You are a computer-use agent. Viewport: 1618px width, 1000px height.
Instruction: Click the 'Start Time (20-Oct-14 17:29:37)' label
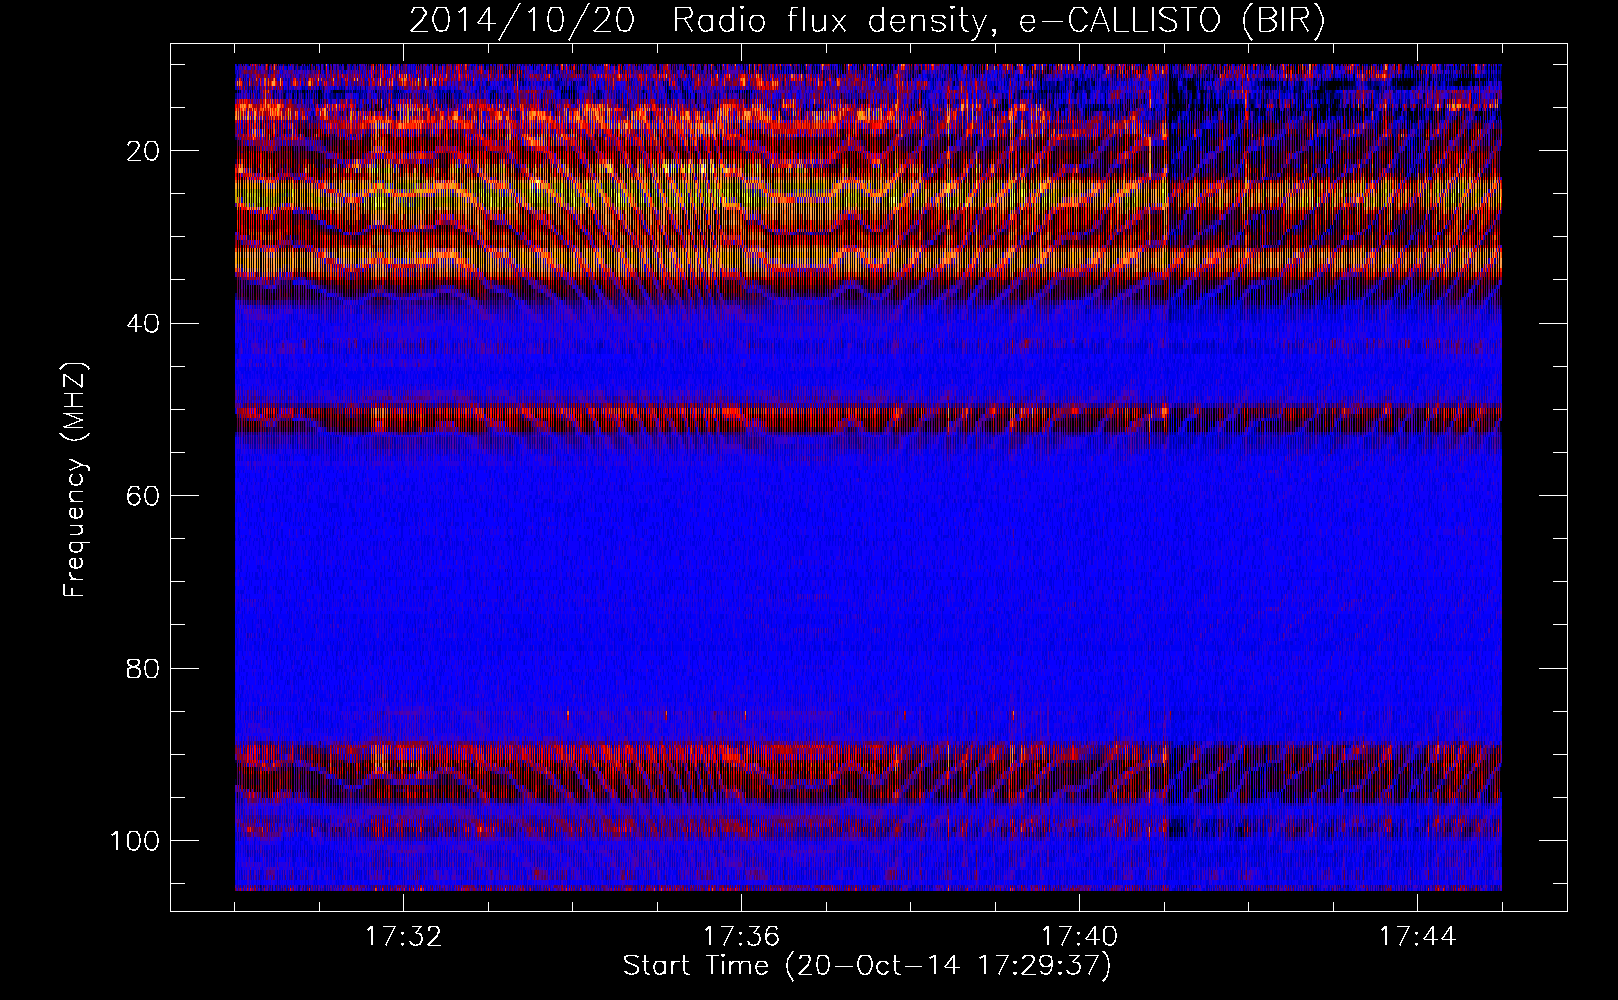point(867,966)
